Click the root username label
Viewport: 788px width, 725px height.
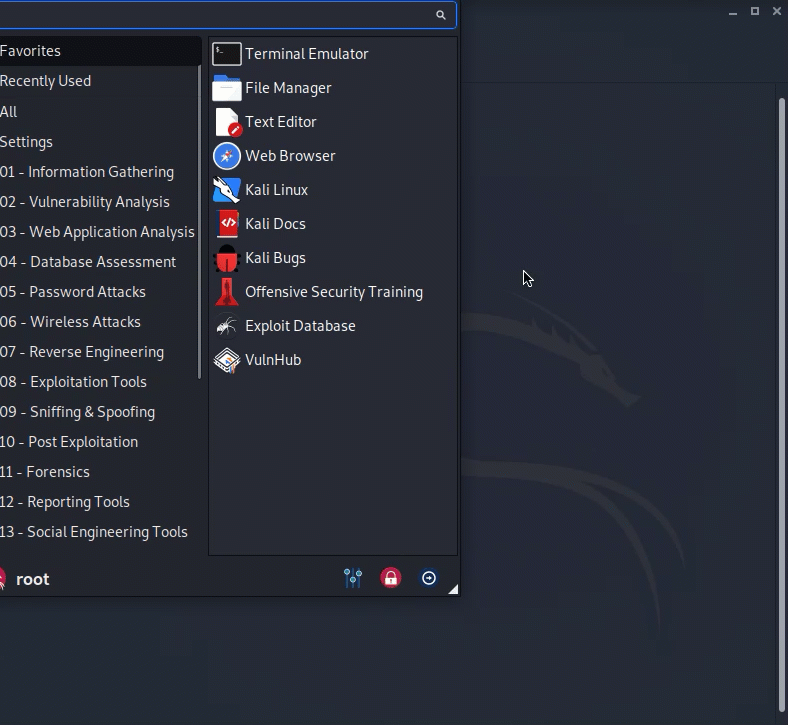(x=33, y=579)
